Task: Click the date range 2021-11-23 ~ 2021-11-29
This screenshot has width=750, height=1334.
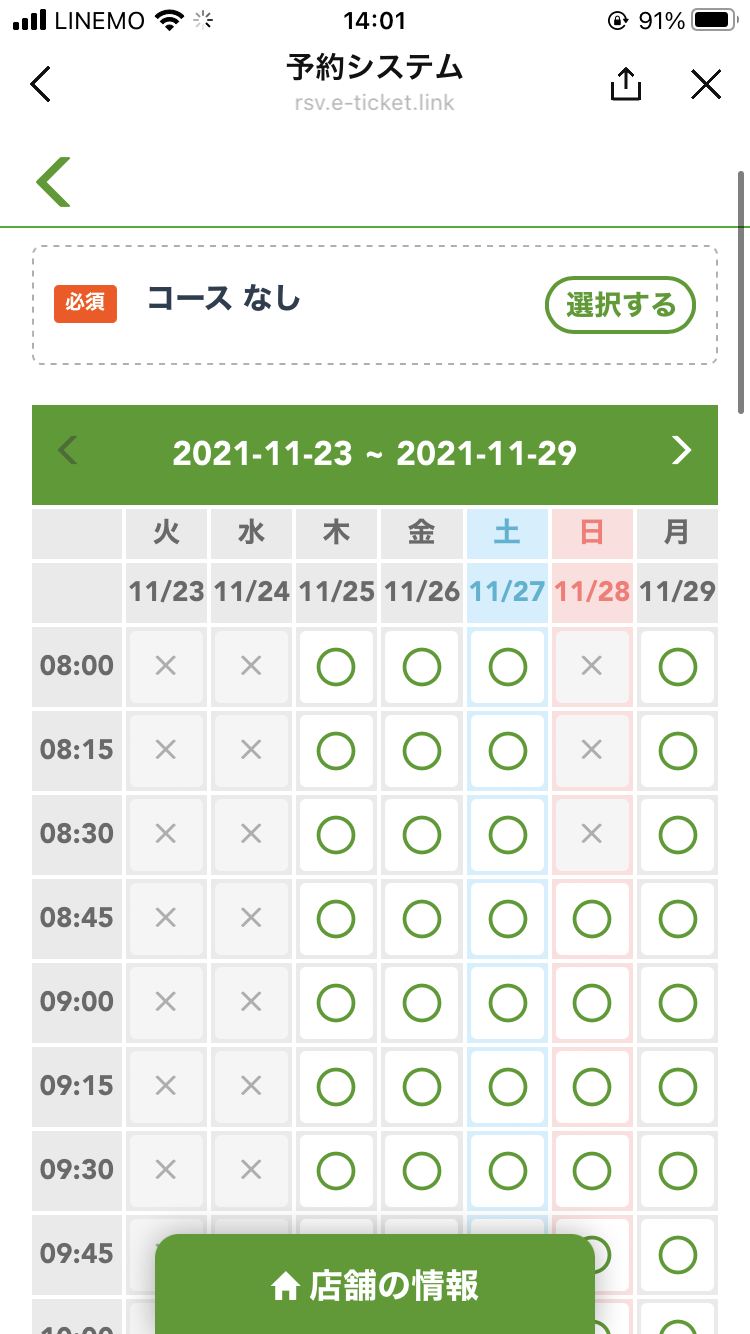Action: pos(375,453)
